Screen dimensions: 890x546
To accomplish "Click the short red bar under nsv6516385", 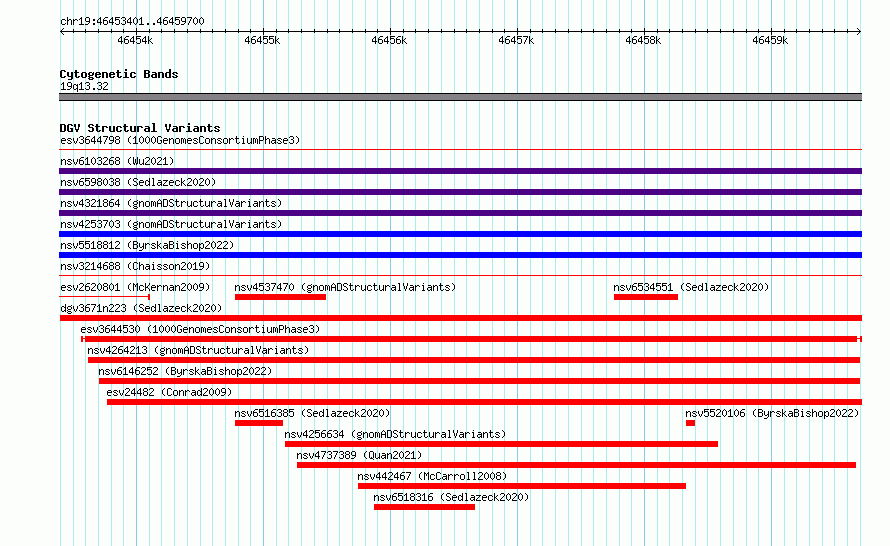I will coord(259,423).
